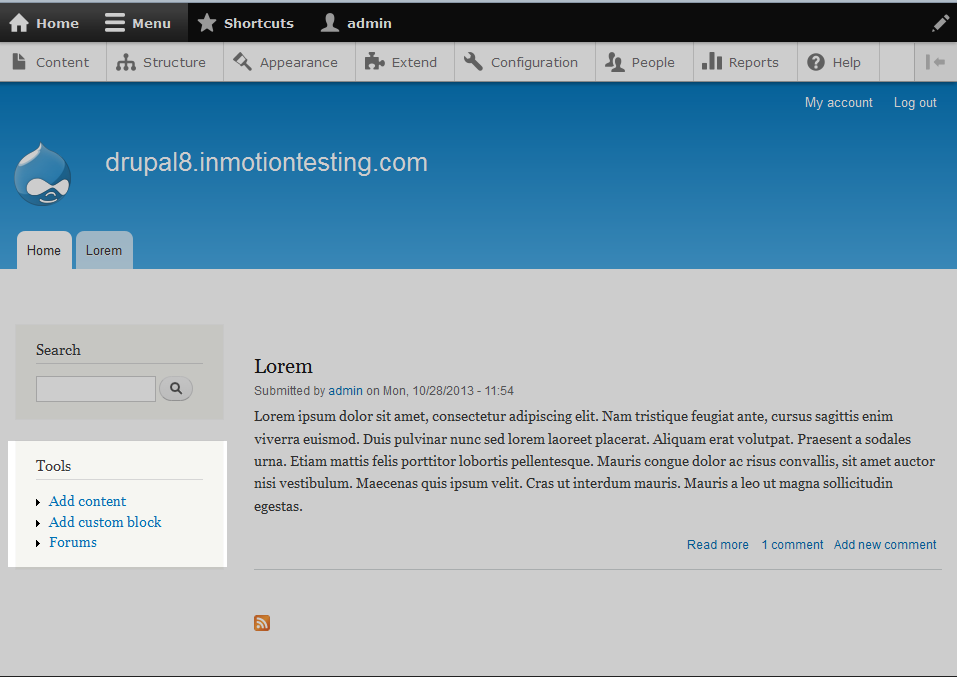Select the Lorem main tab
The width and height of the screenshot is (957, 677).
(x=104, y=250)
